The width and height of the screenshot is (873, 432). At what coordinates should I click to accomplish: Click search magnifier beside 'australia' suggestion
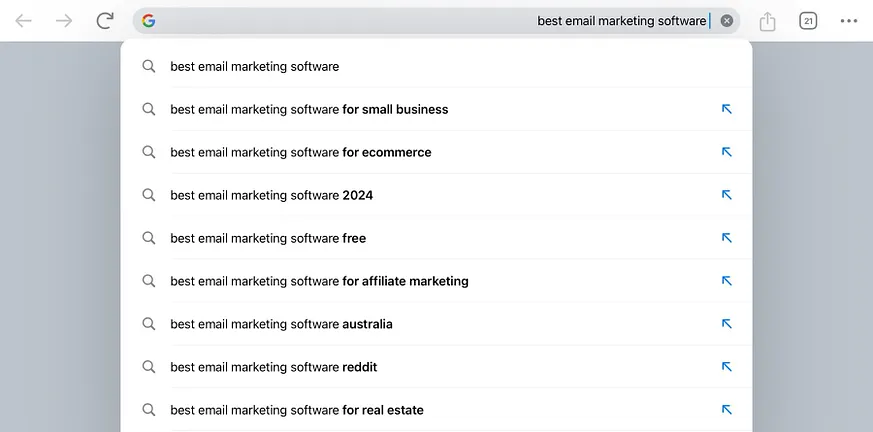click(149, 324)
